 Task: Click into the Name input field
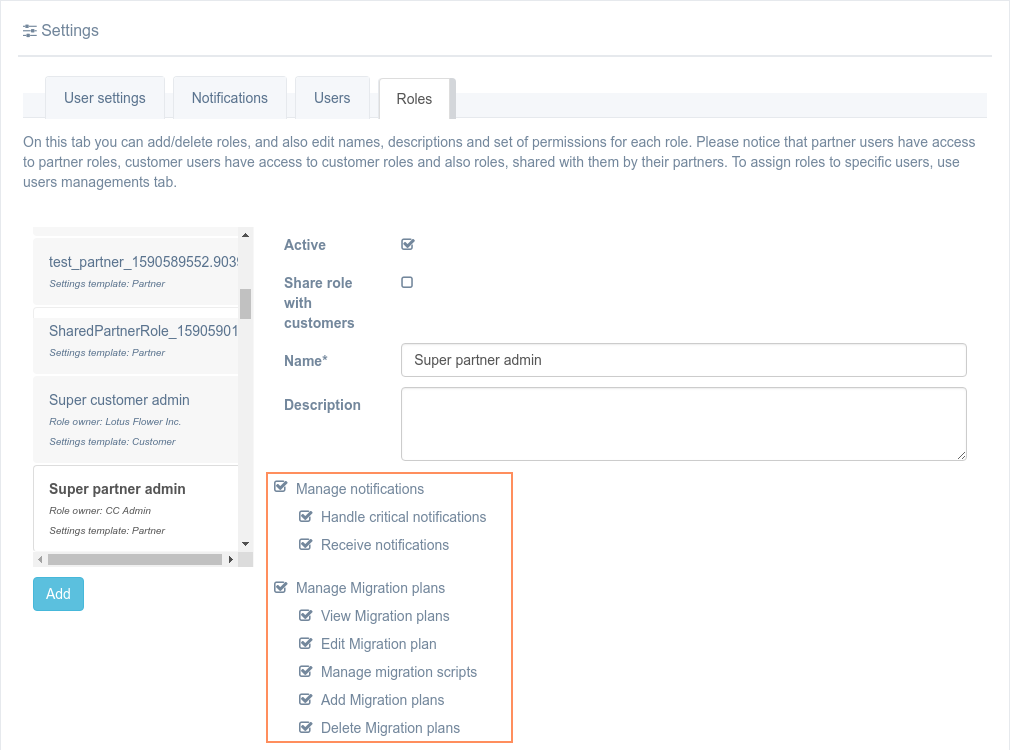(683, 360)
